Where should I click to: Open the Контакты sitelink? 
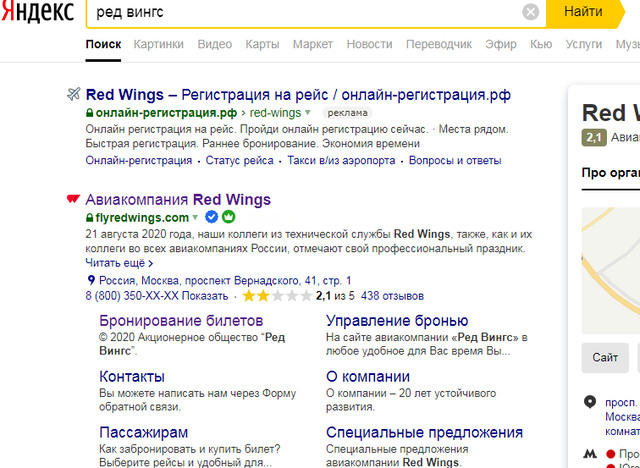pyautogui.click(x=132, y=377)
